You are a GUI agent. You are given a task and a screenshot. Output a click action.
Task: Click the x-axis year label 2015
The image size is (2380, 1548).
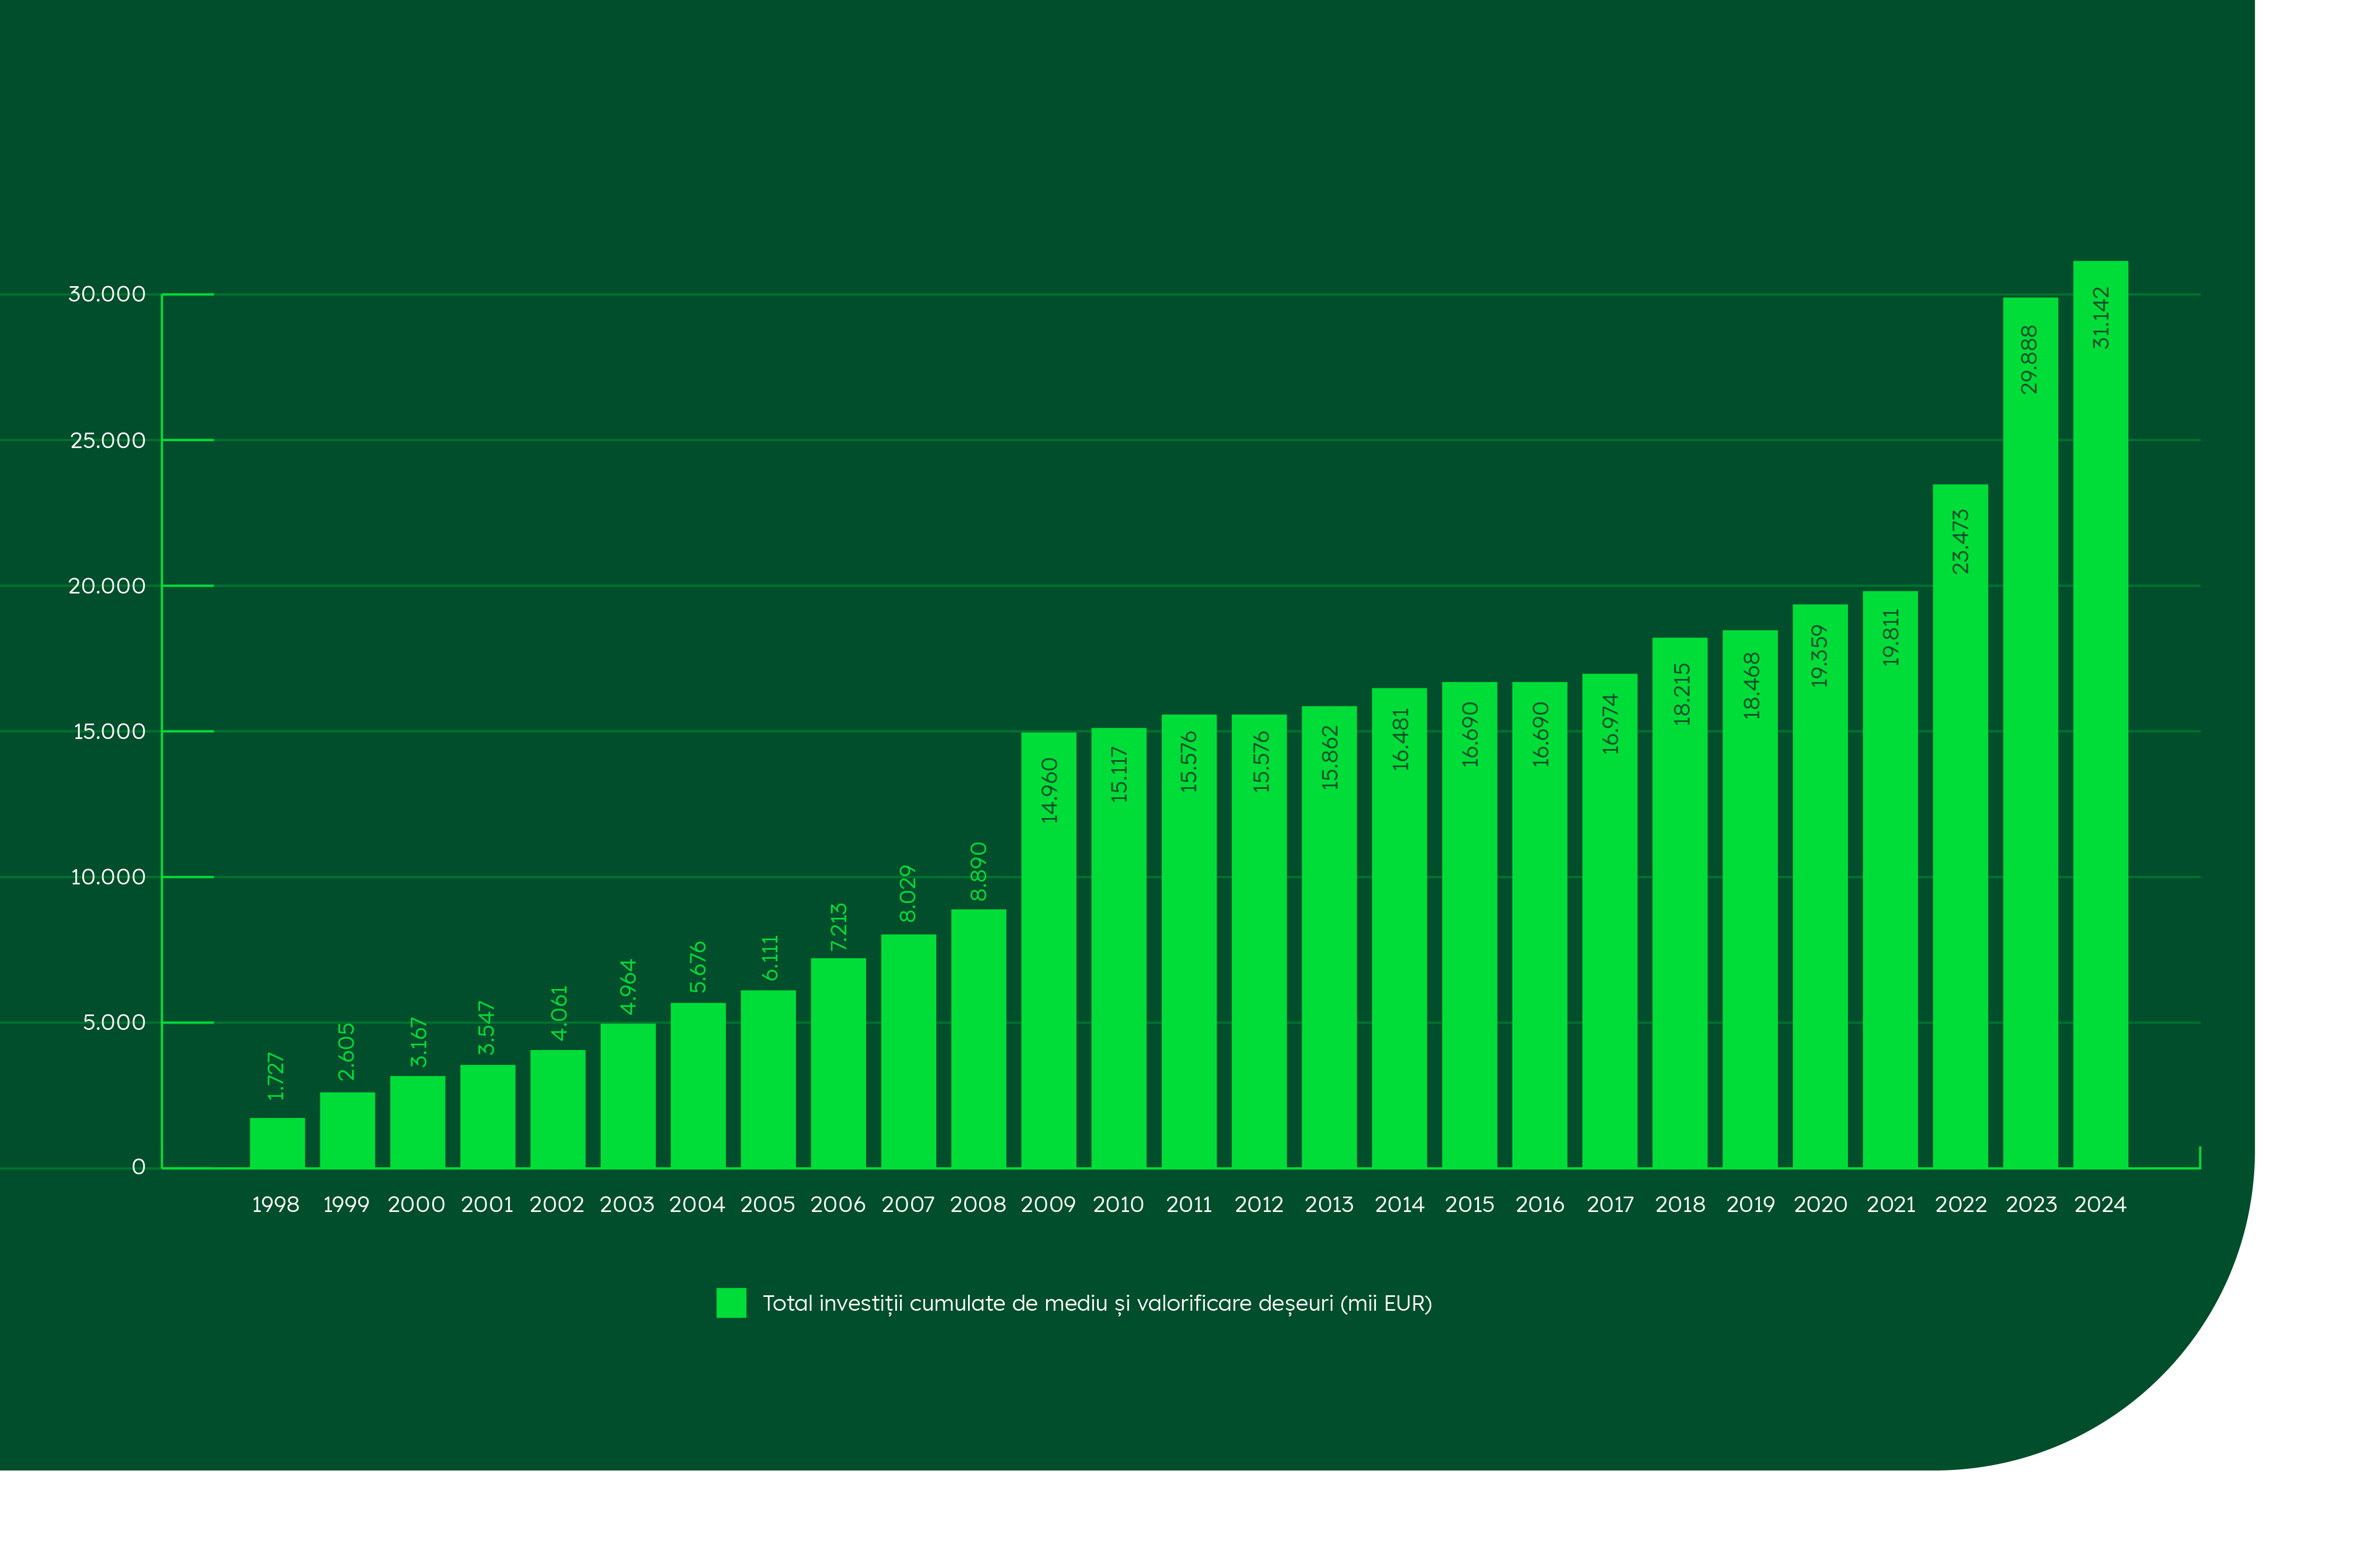tap(1469, 1204)
